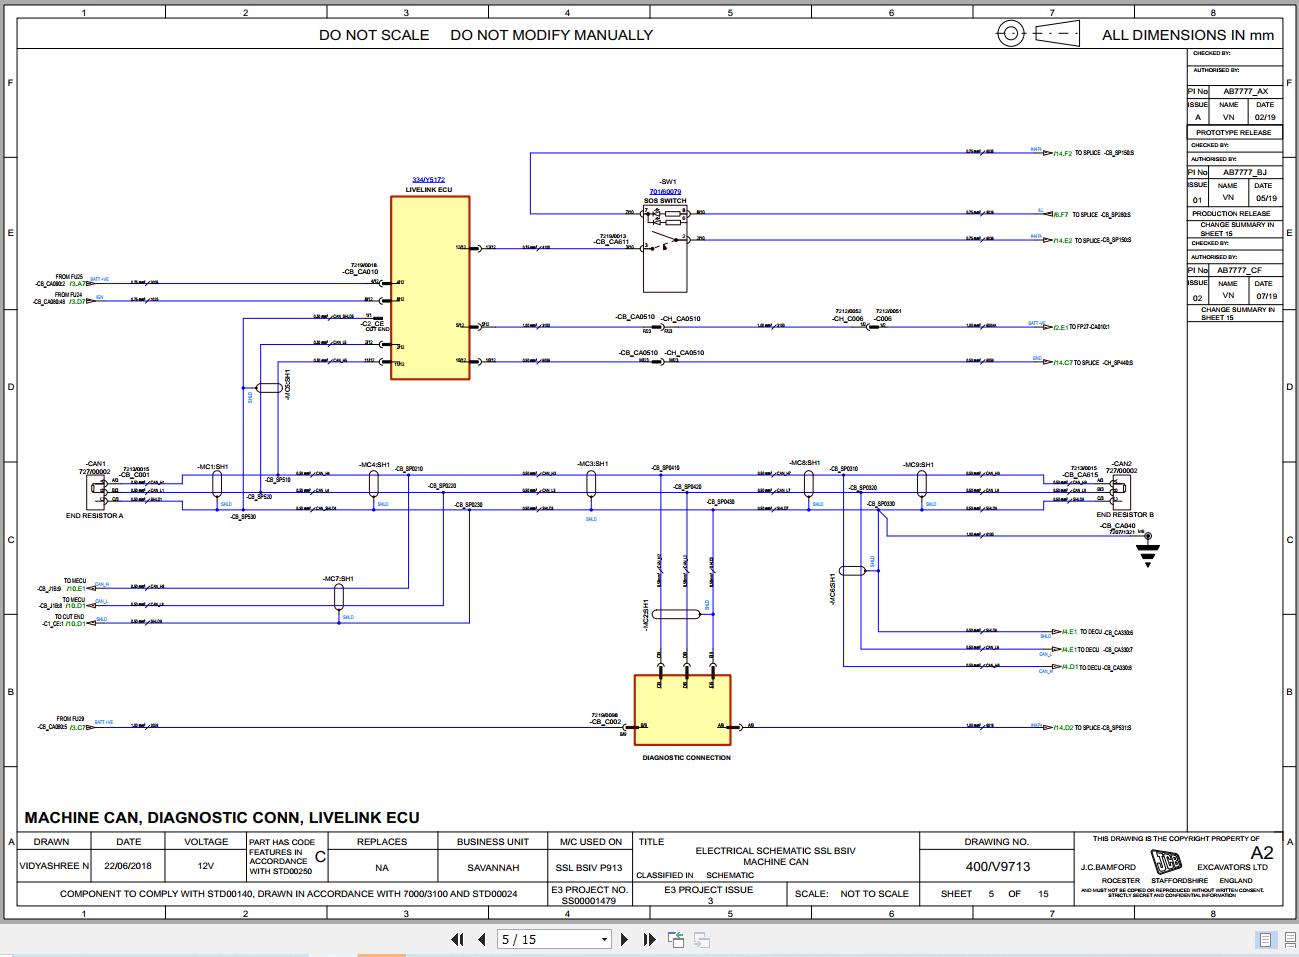
Task: Click cross-reference /14.F2 TO SPLICE -CB_SP150:S
Action: 1062,152
